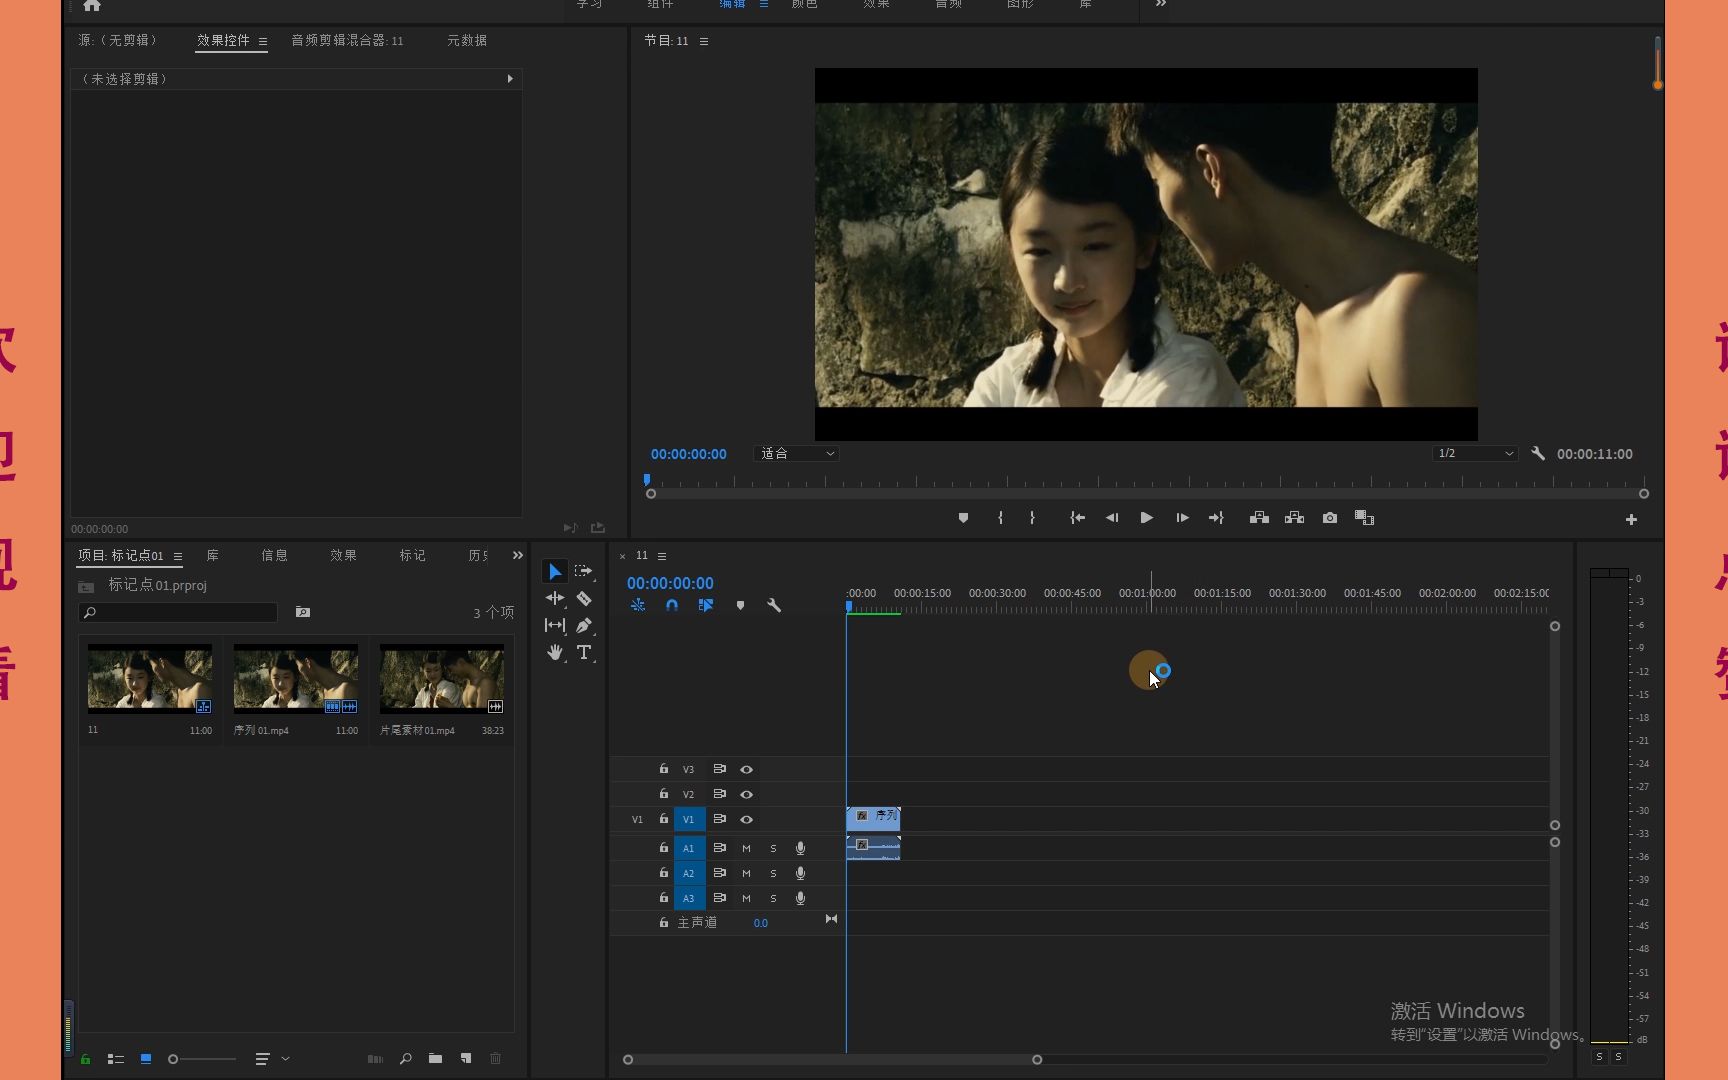Open timeline wrench display settings
1728x1080 pixels.
click(x=773, y=605)
